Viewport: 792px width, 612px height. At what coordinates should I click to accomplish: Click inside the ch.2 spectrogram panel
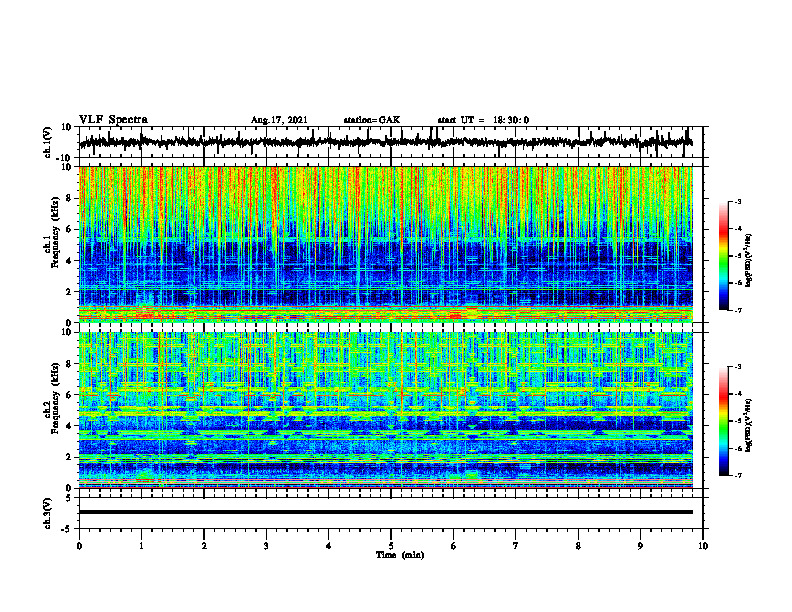click(x=385, y=410)
